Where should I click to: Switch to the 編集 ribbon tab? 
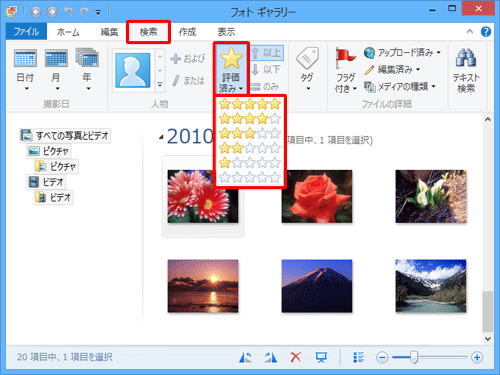(109, 32)
